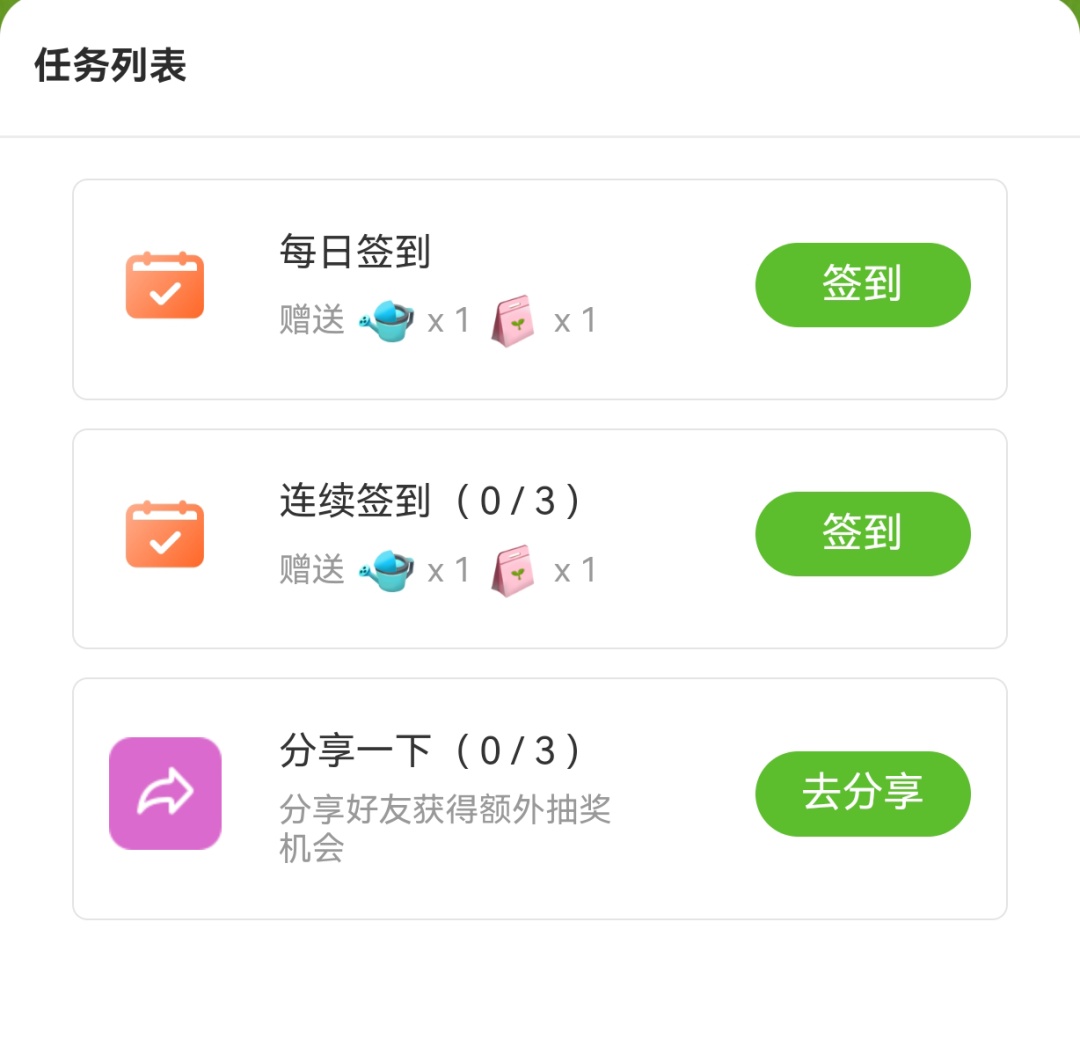Click the 赠送 label under 连续签到

[312, 571]
